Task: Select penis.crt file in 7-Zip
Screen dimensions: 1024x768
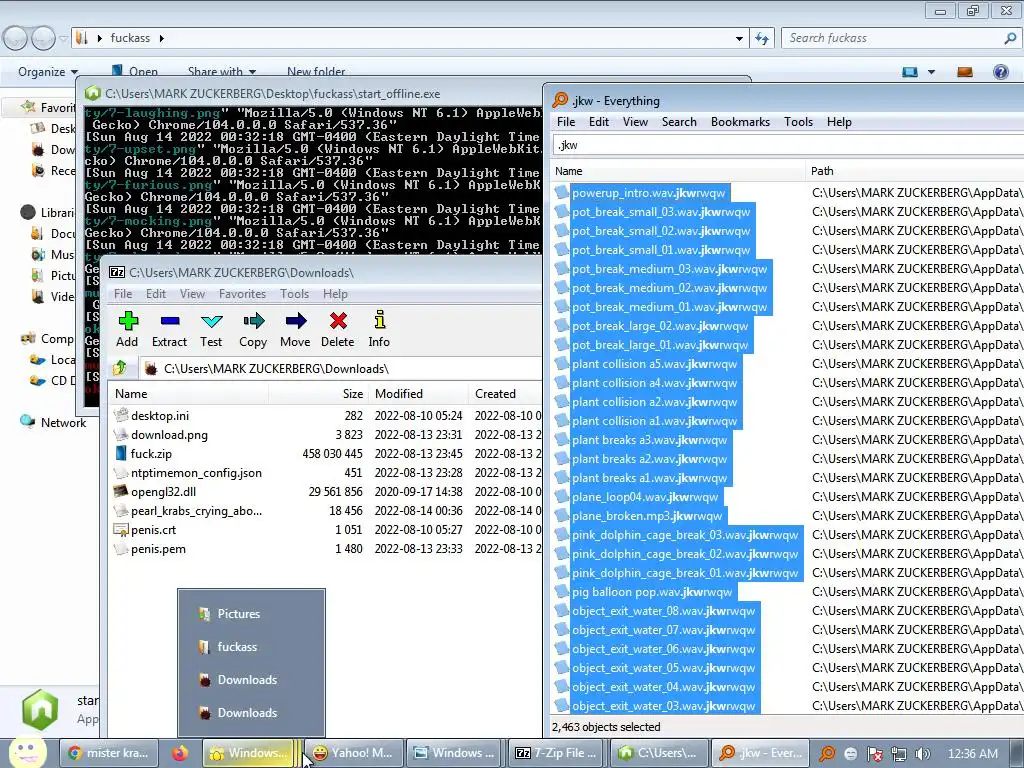Action: point(153,530)
